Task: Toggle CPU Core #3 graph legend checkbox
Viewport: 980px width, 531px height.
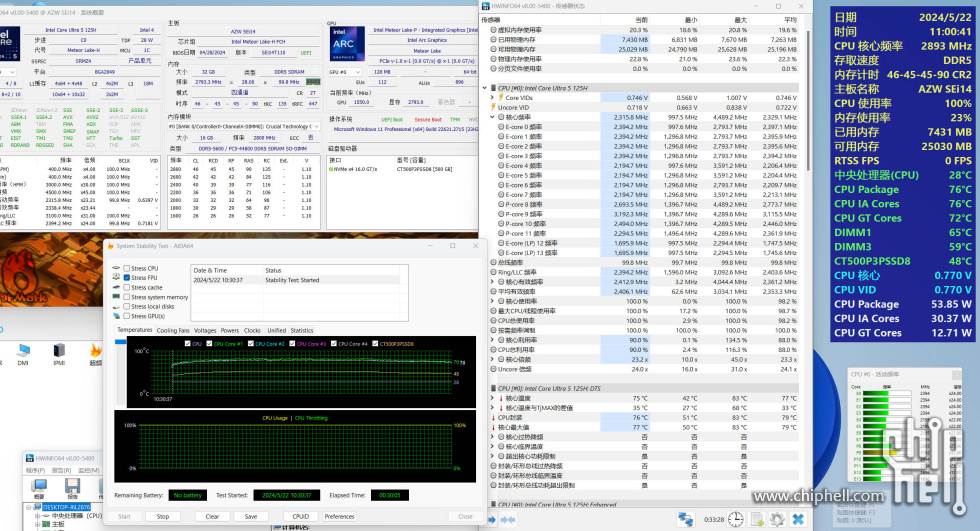Action: coord(292,344)
